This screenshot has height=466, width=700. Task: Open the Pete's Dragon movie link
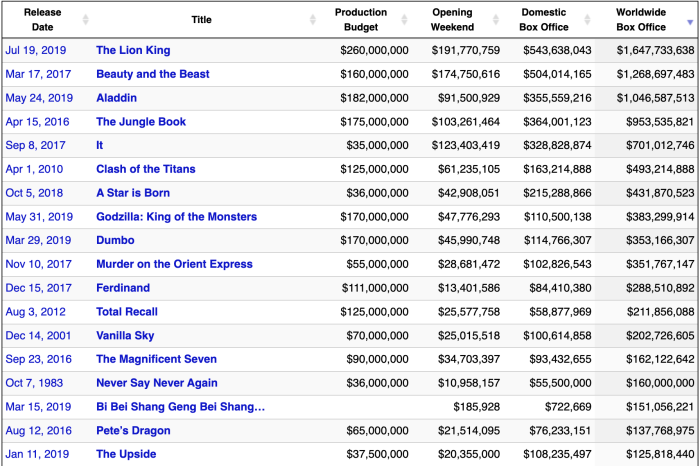[133, 431]
